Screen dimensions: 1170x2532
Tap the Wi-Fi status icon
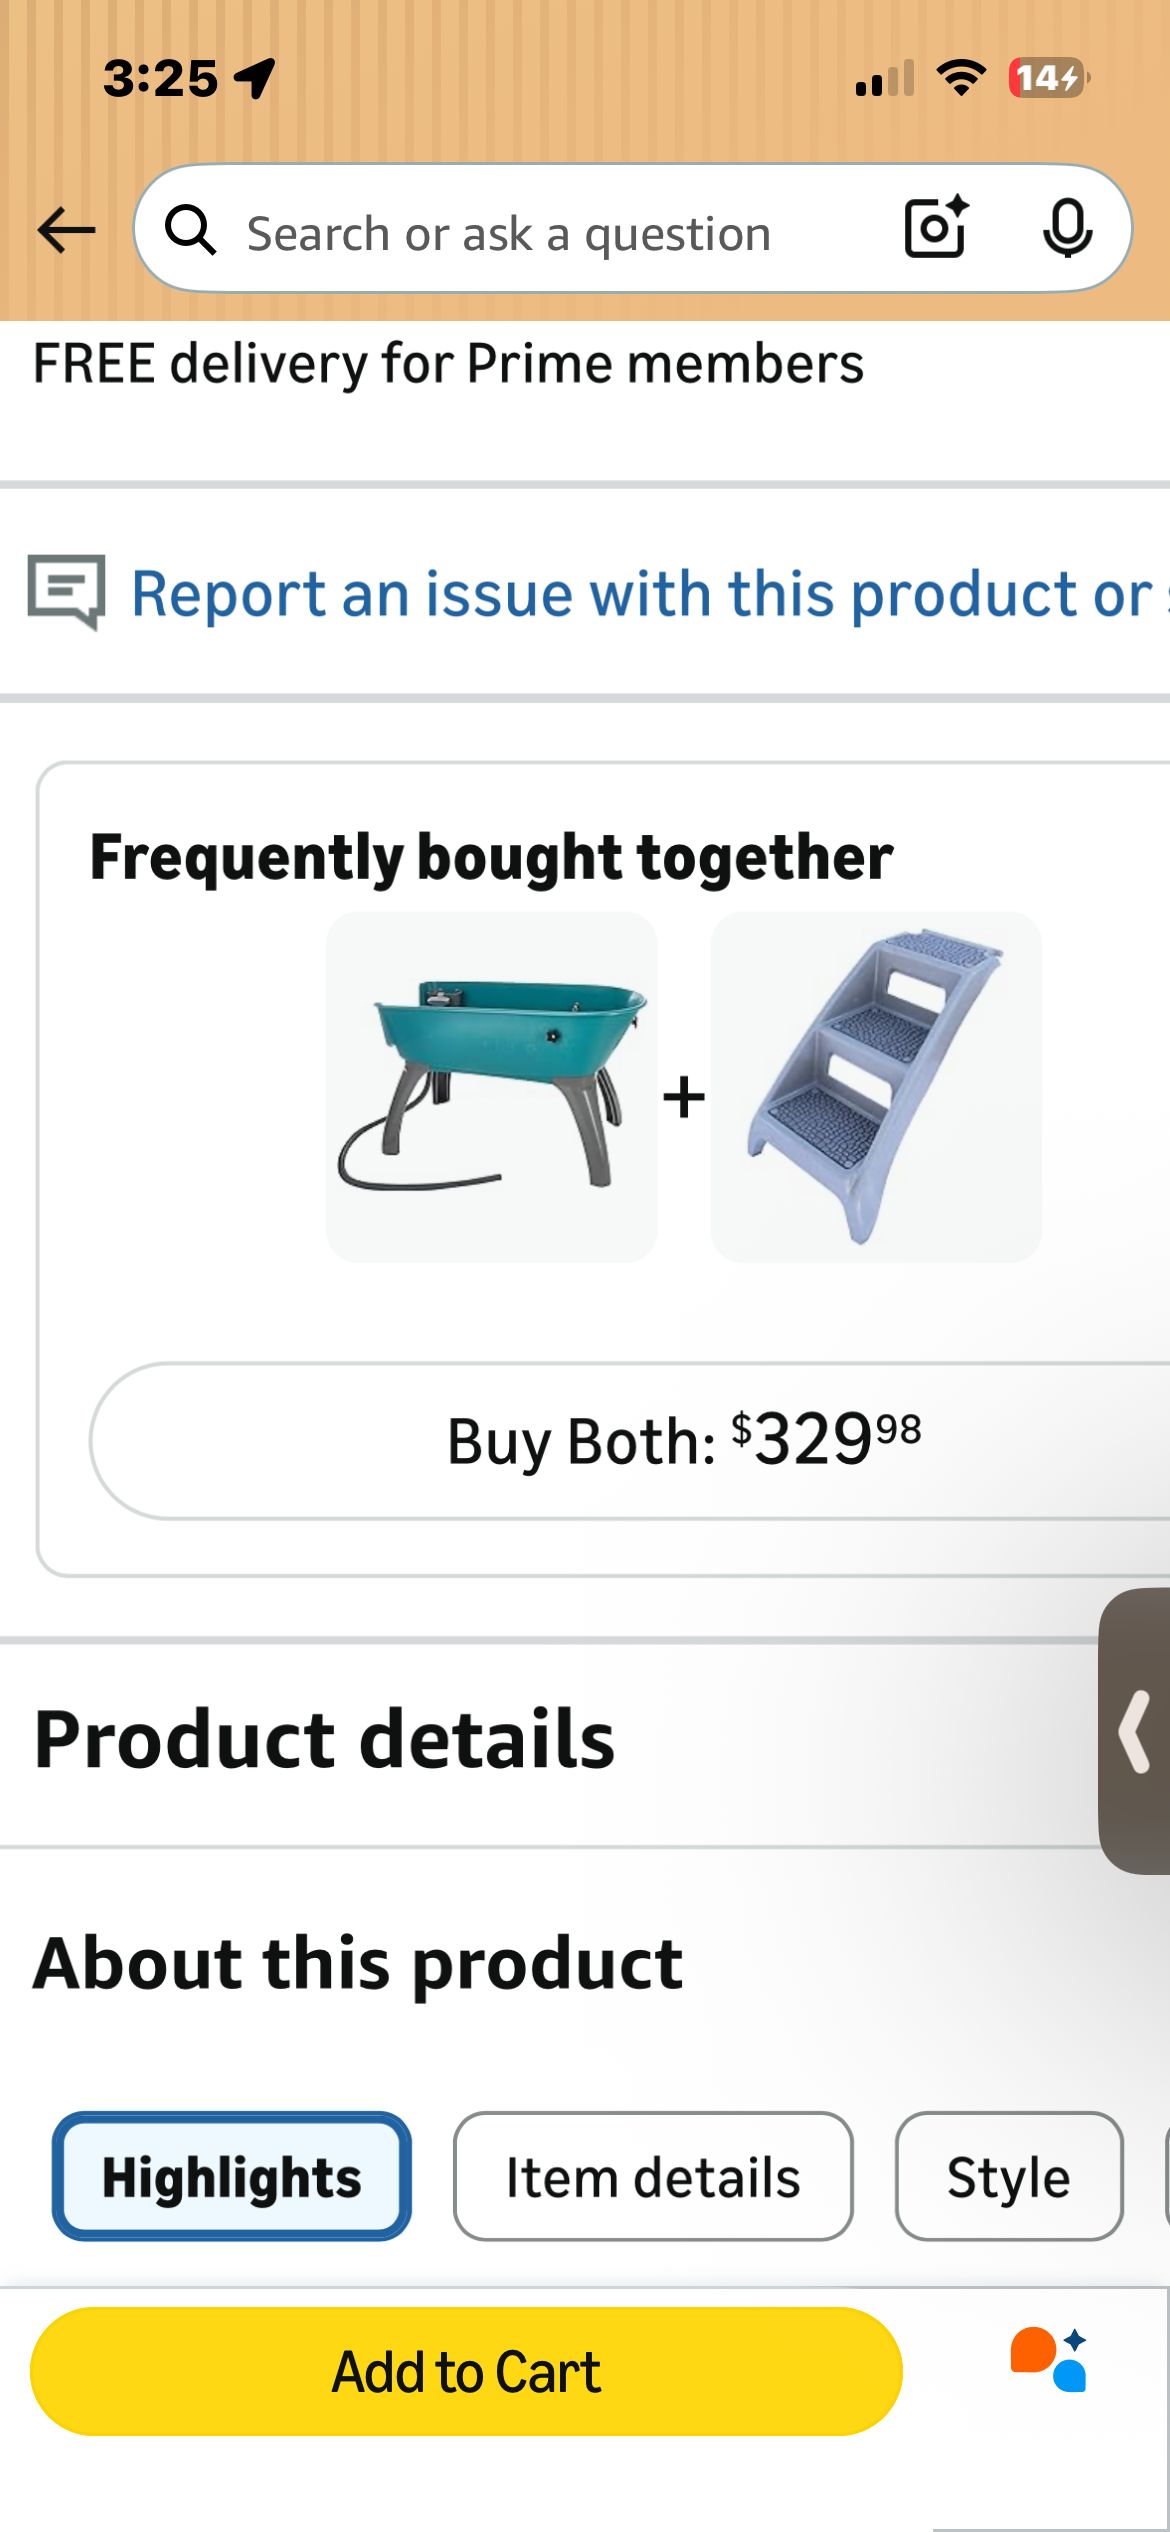[x=961, y=78]
